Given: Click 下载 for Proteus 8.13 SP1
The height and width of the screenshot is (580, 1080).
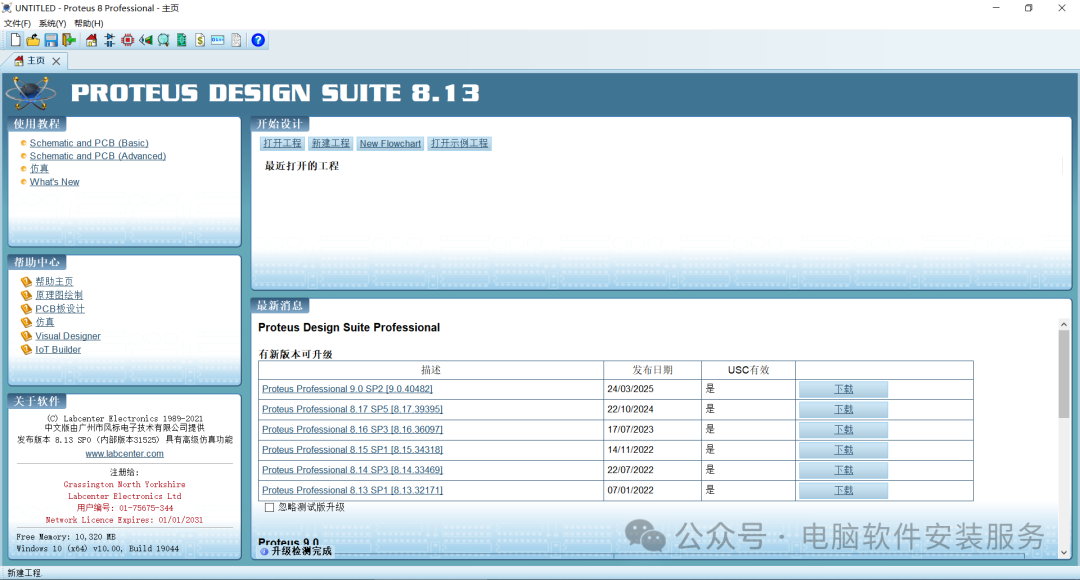Looking at the screenshot, I should 843,490.
